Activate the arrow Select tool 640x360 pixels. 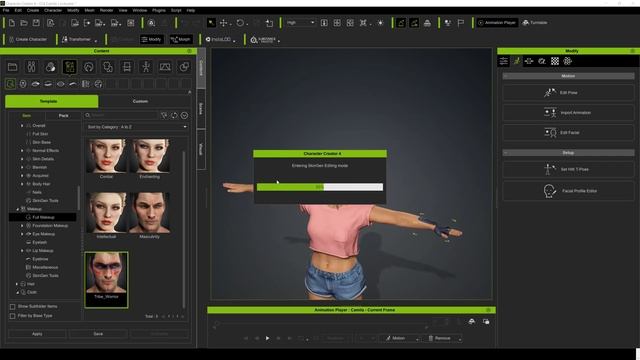(211, 23)
